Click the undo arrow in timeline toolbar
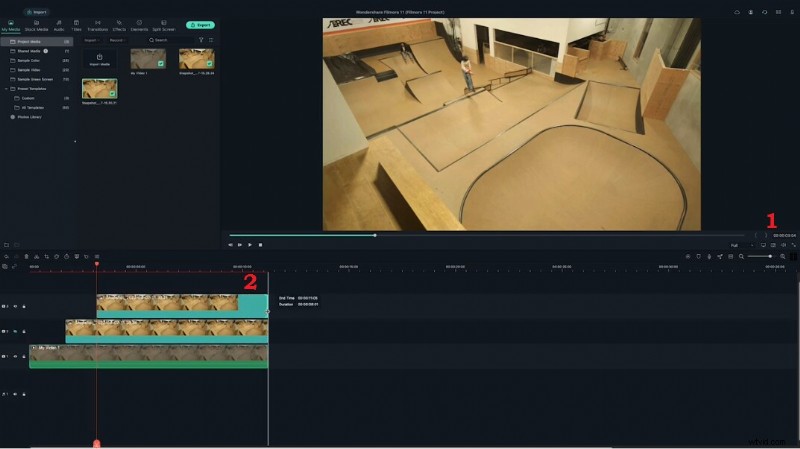Viewport: 800px width, 449px height. 6,257
